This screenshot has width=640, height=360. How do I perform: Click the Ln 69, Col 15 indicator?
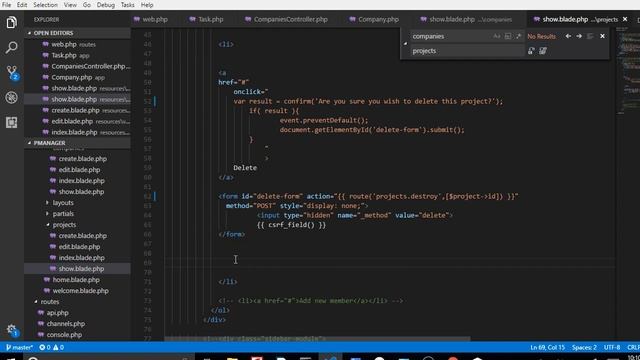547,347
